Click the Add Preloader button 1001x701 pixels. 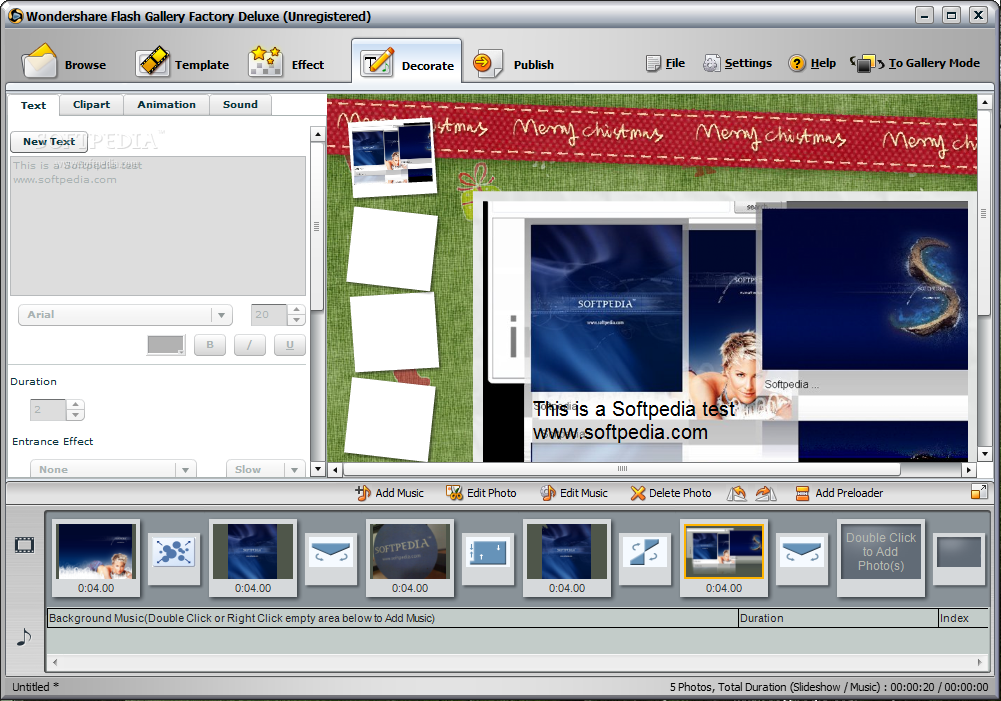839,493
